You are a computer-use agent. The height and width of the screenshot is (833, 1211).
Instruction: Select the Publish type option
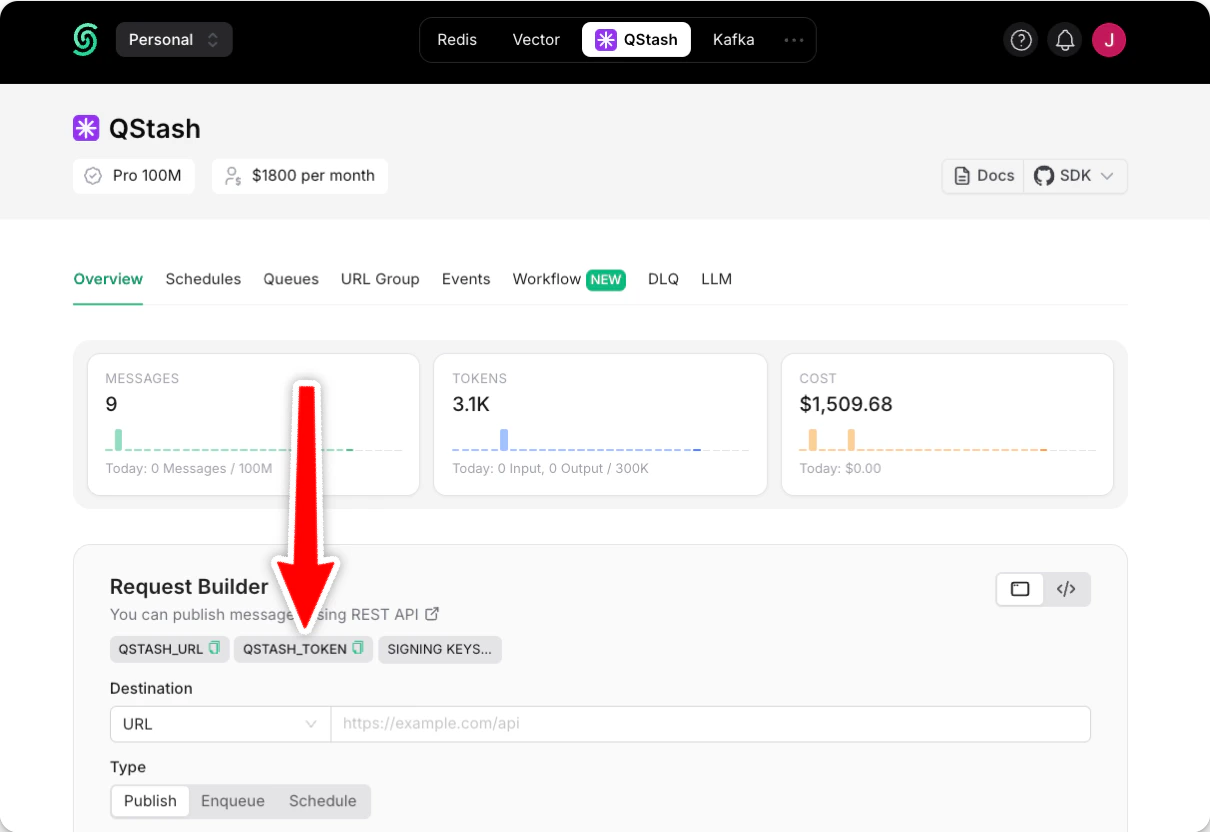[x=150, y=801]
